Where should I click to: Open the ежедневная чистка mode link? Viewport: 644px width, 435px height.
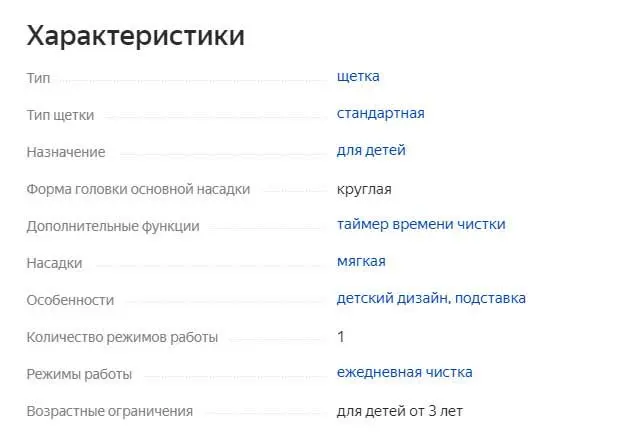[x=404, y=372]
